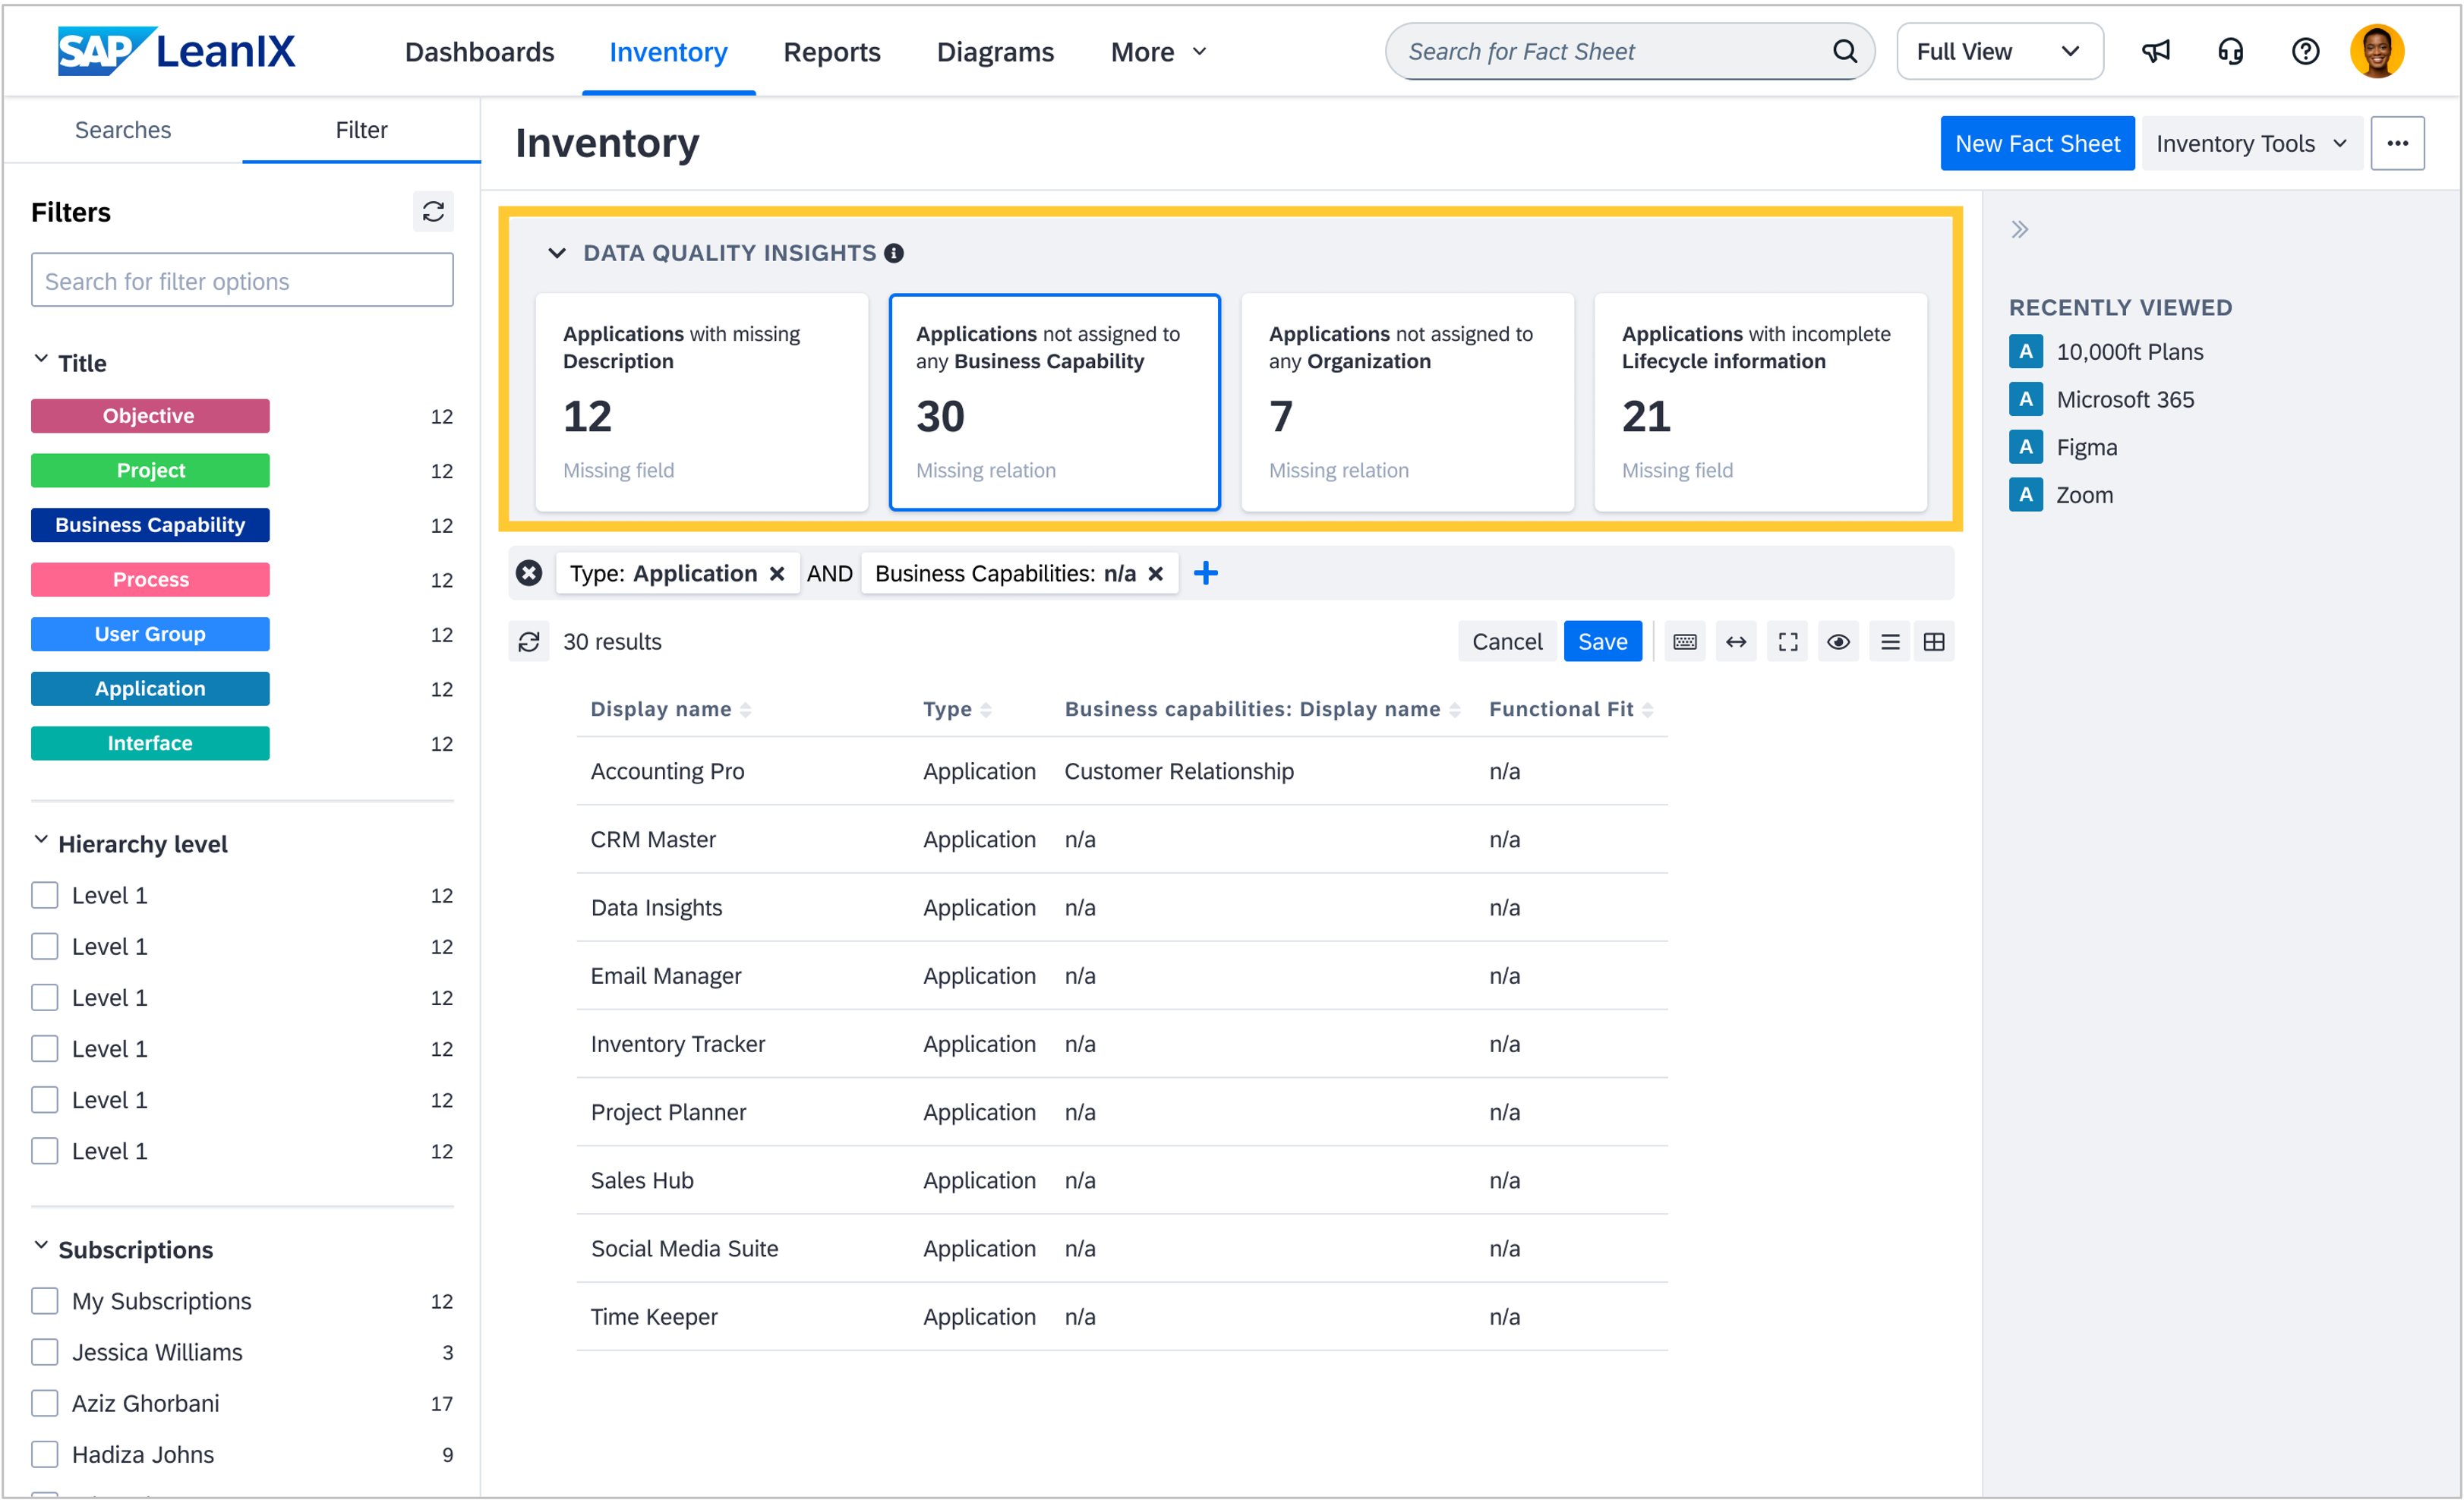Click the New Fact Sheet button
This screenshot has height=1503, width=2464.
pyautogui.click(x=2036, y=144)
